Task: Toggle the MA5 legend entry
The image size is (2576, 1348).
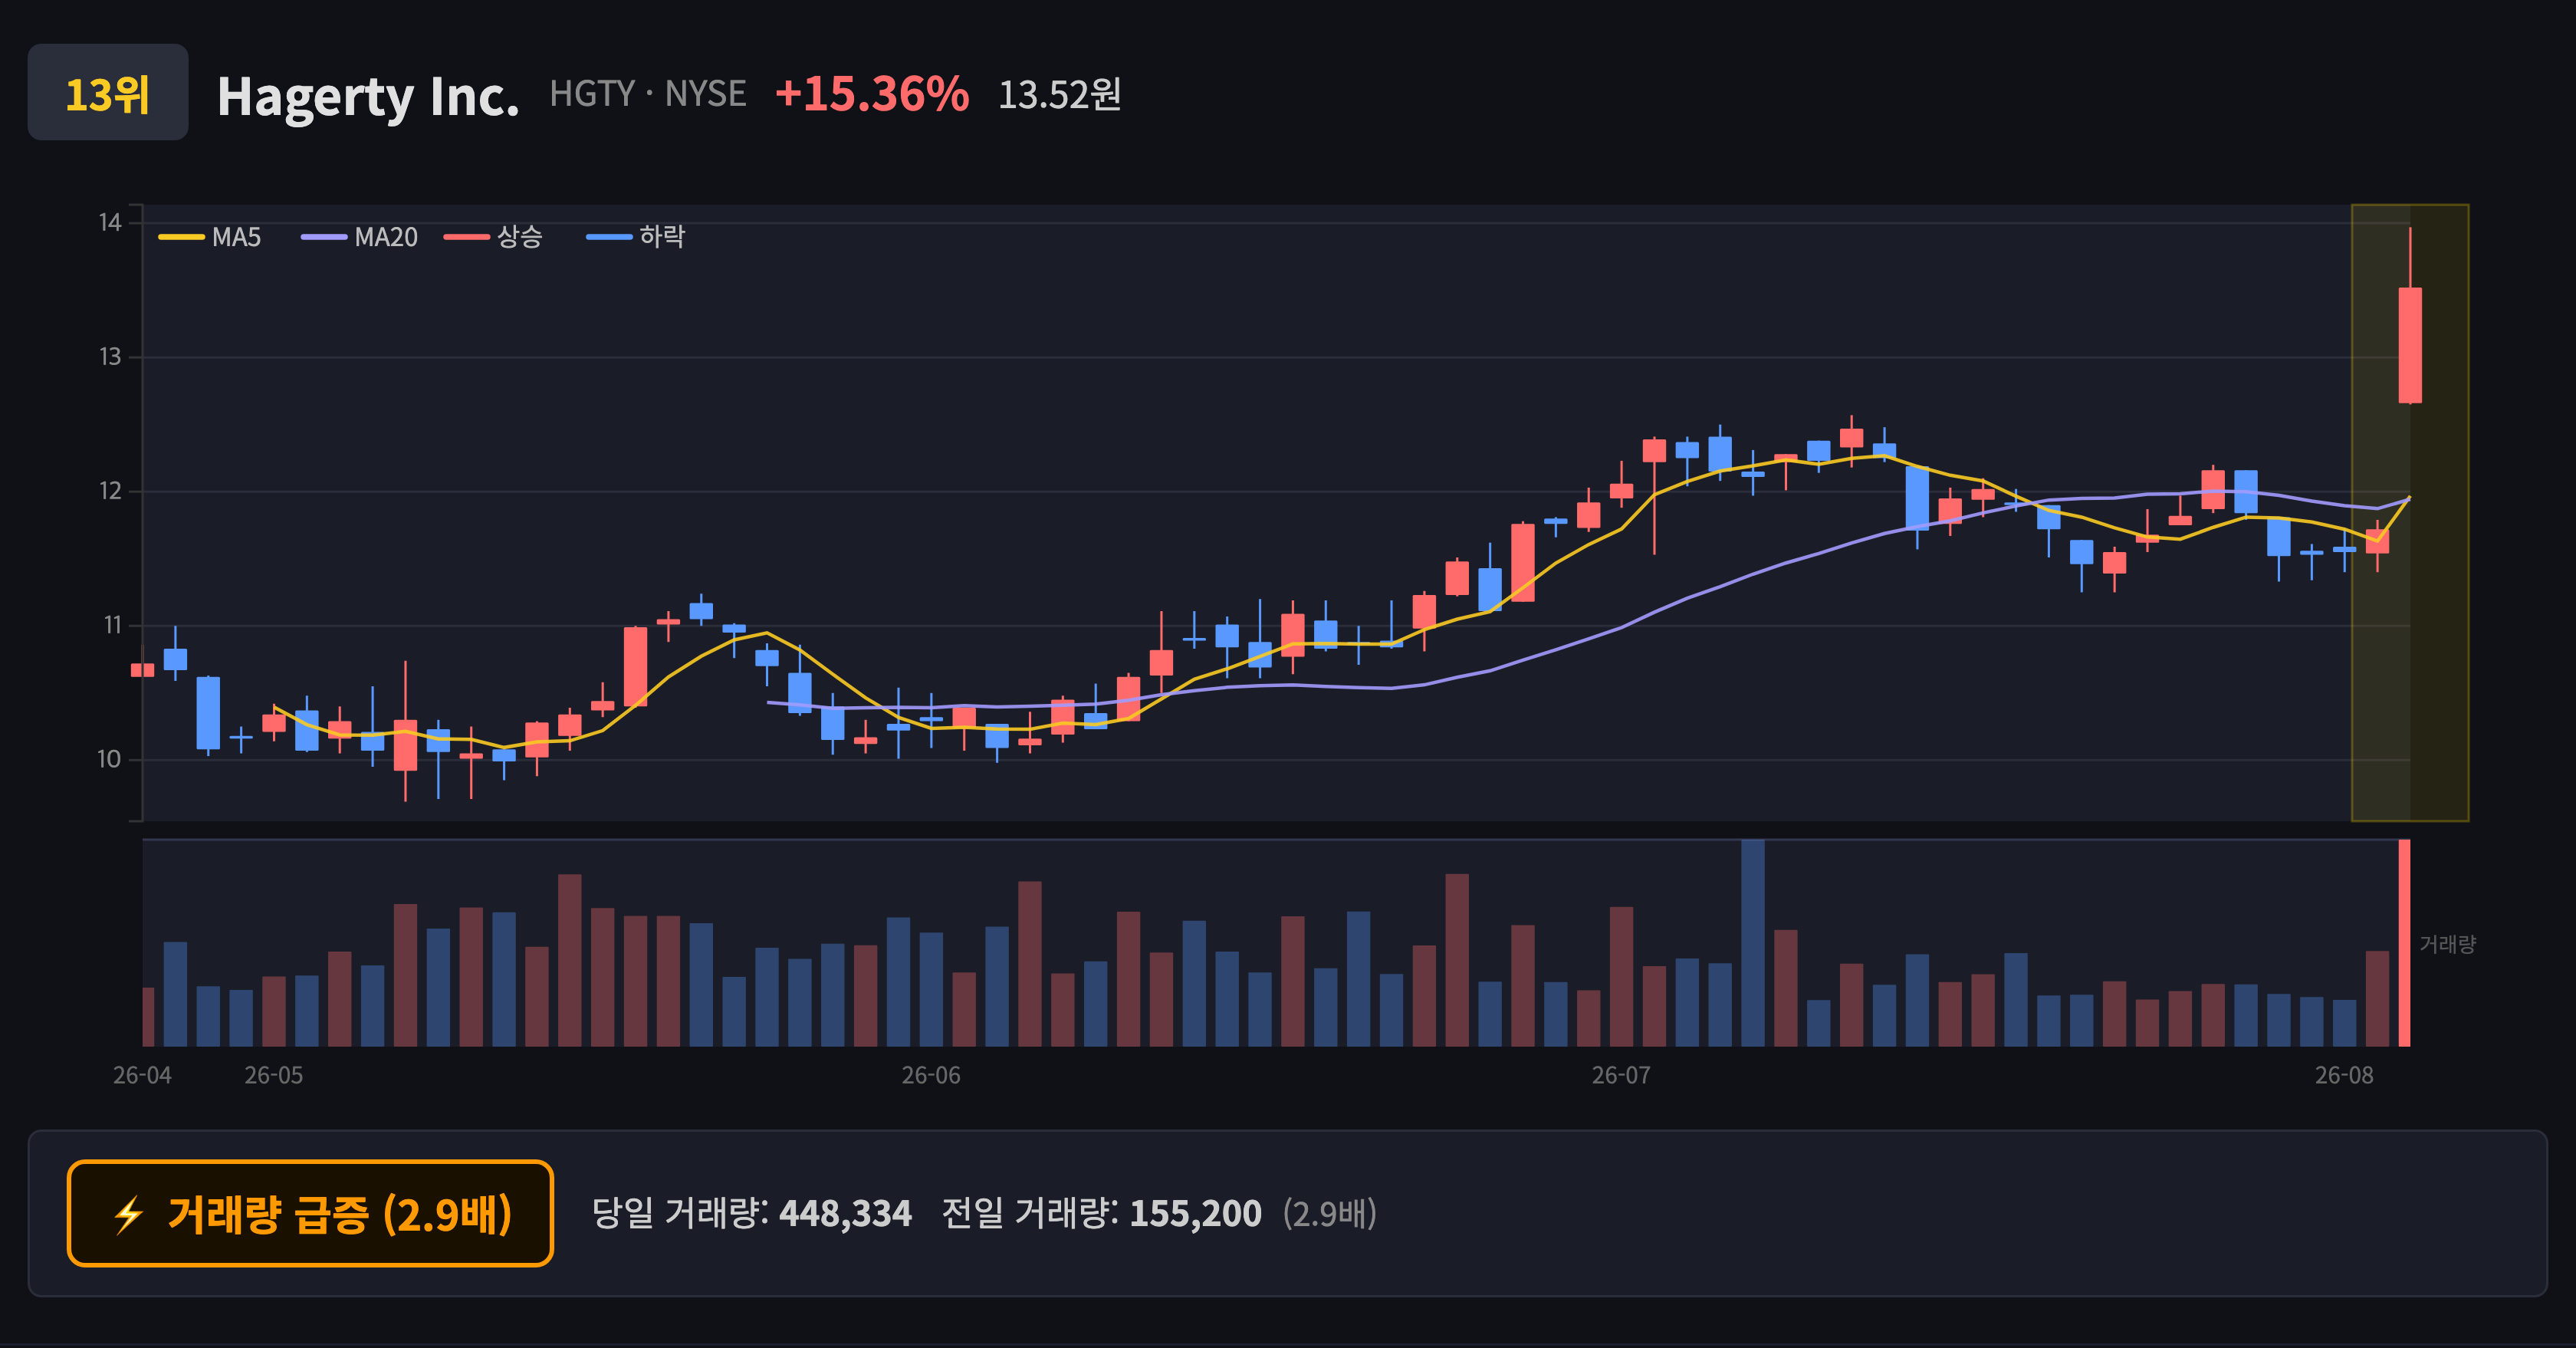Action: tap(210, 237)
